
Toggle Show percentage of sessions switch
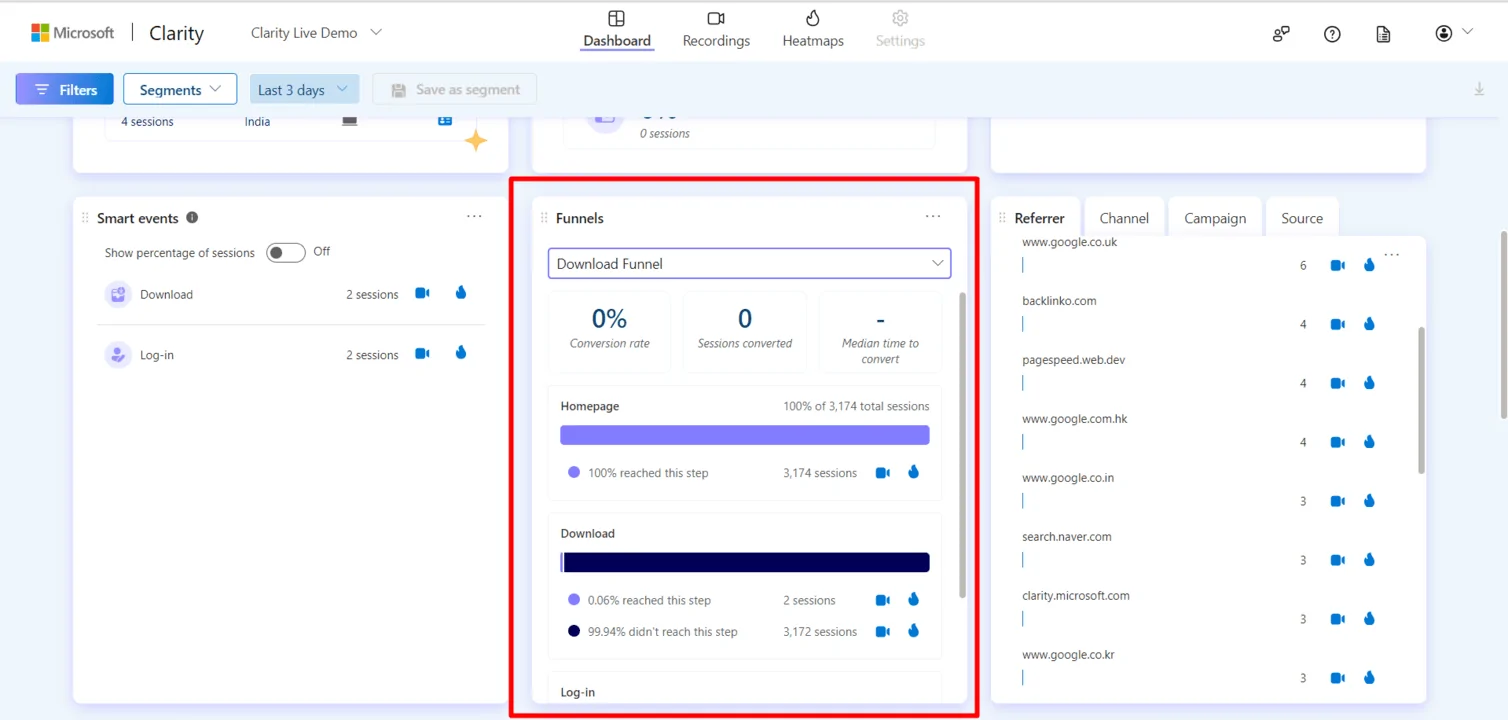(x=285, y=253)
